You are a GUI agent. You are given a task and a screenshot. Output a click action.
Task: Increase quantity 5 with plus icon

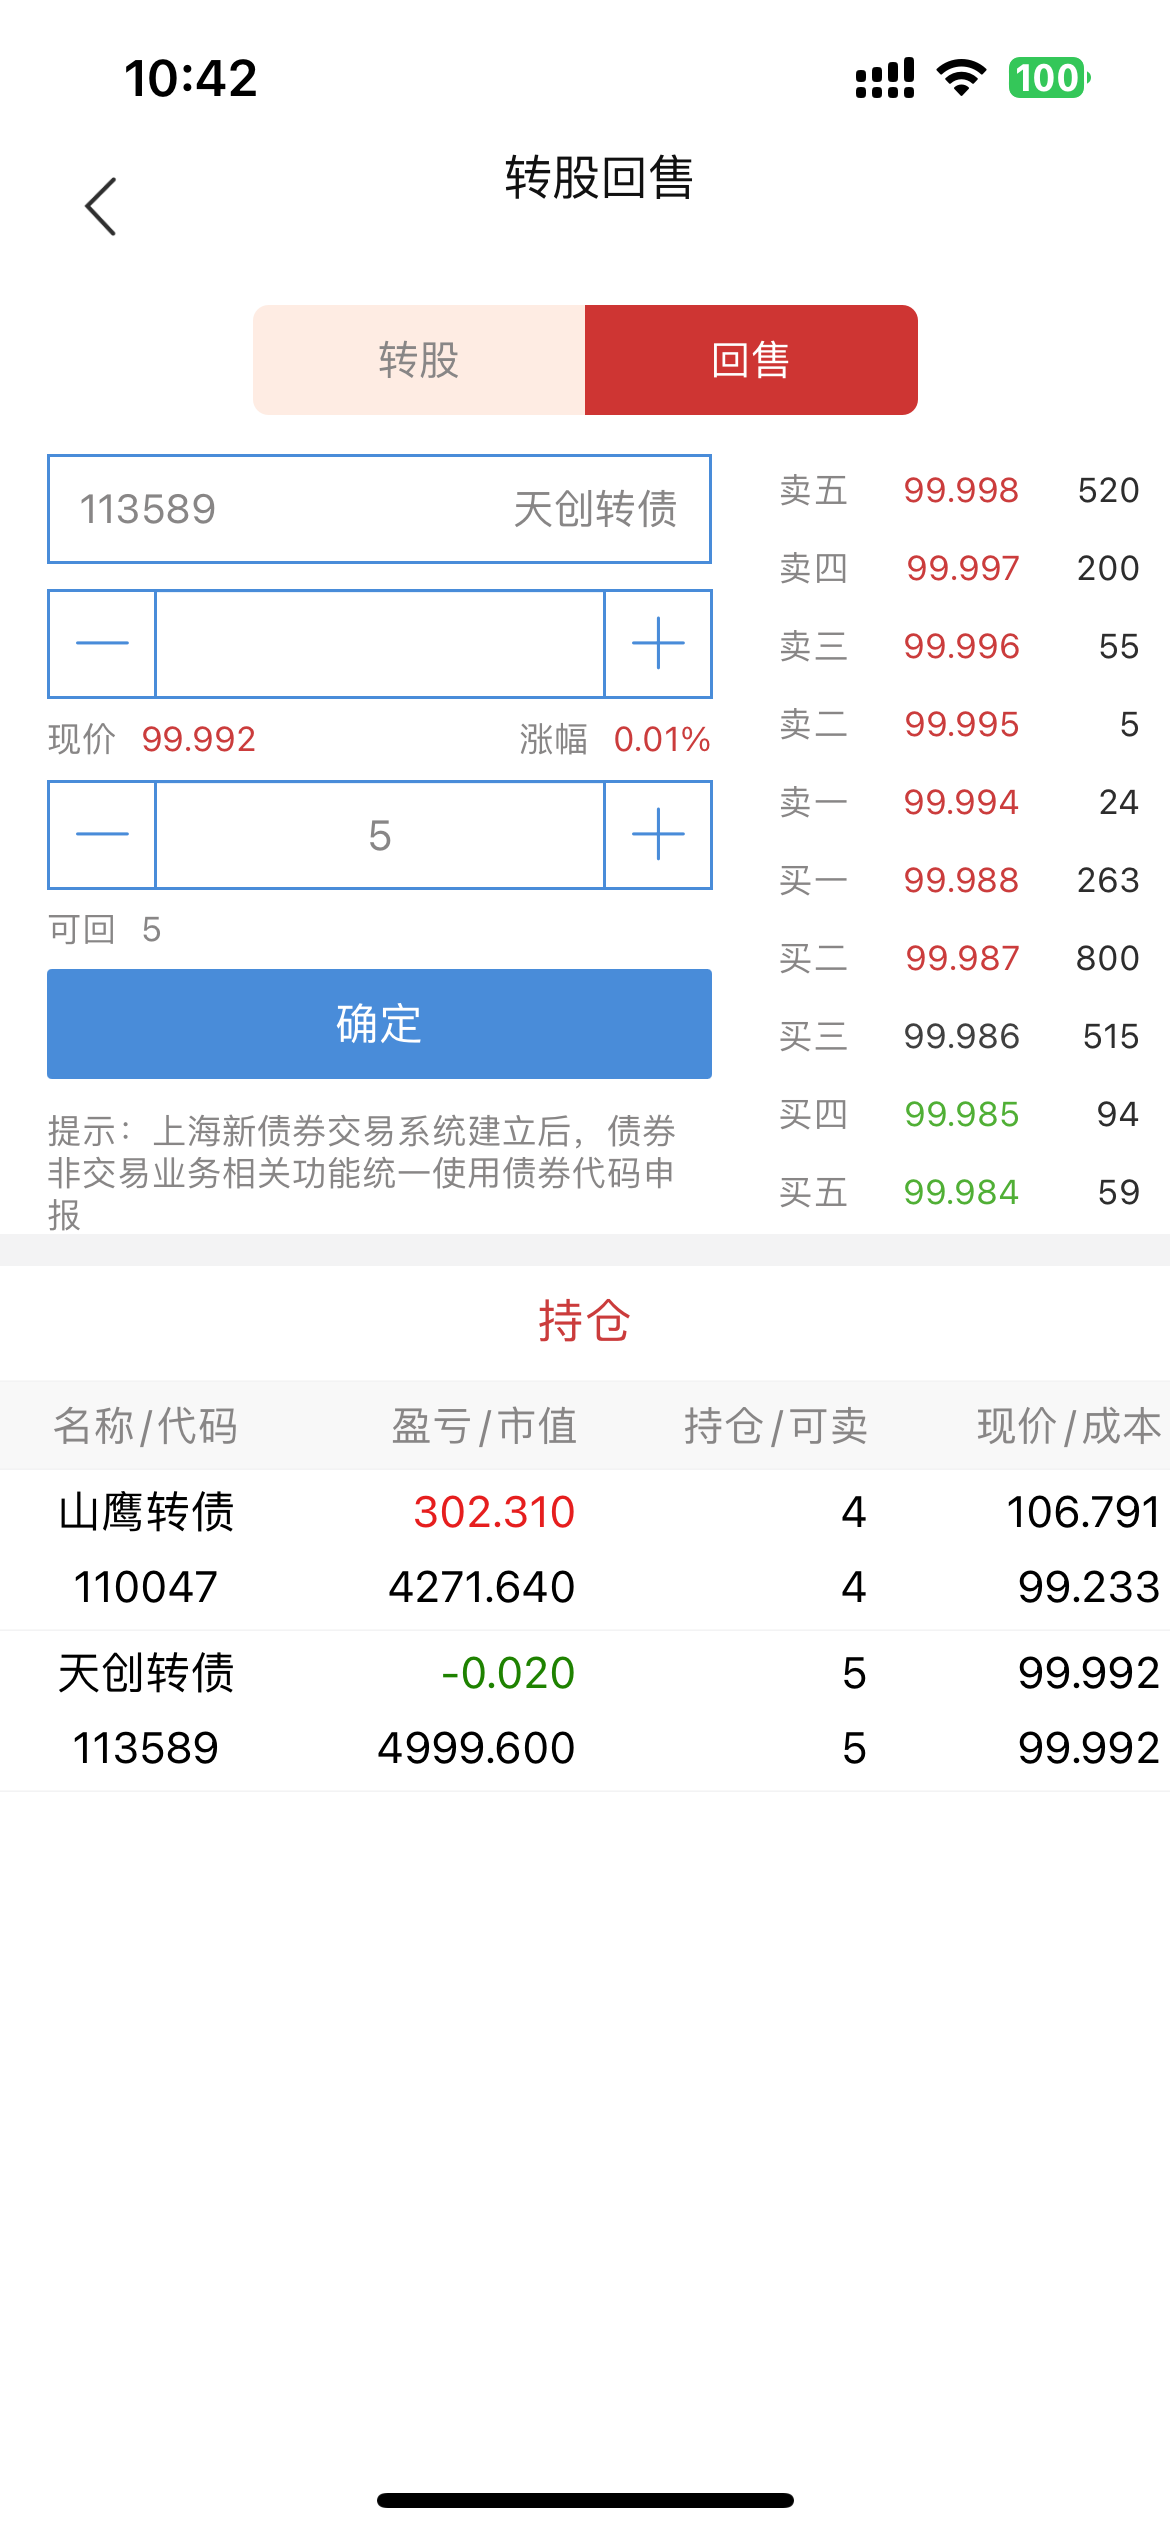(x=658, y=835)
